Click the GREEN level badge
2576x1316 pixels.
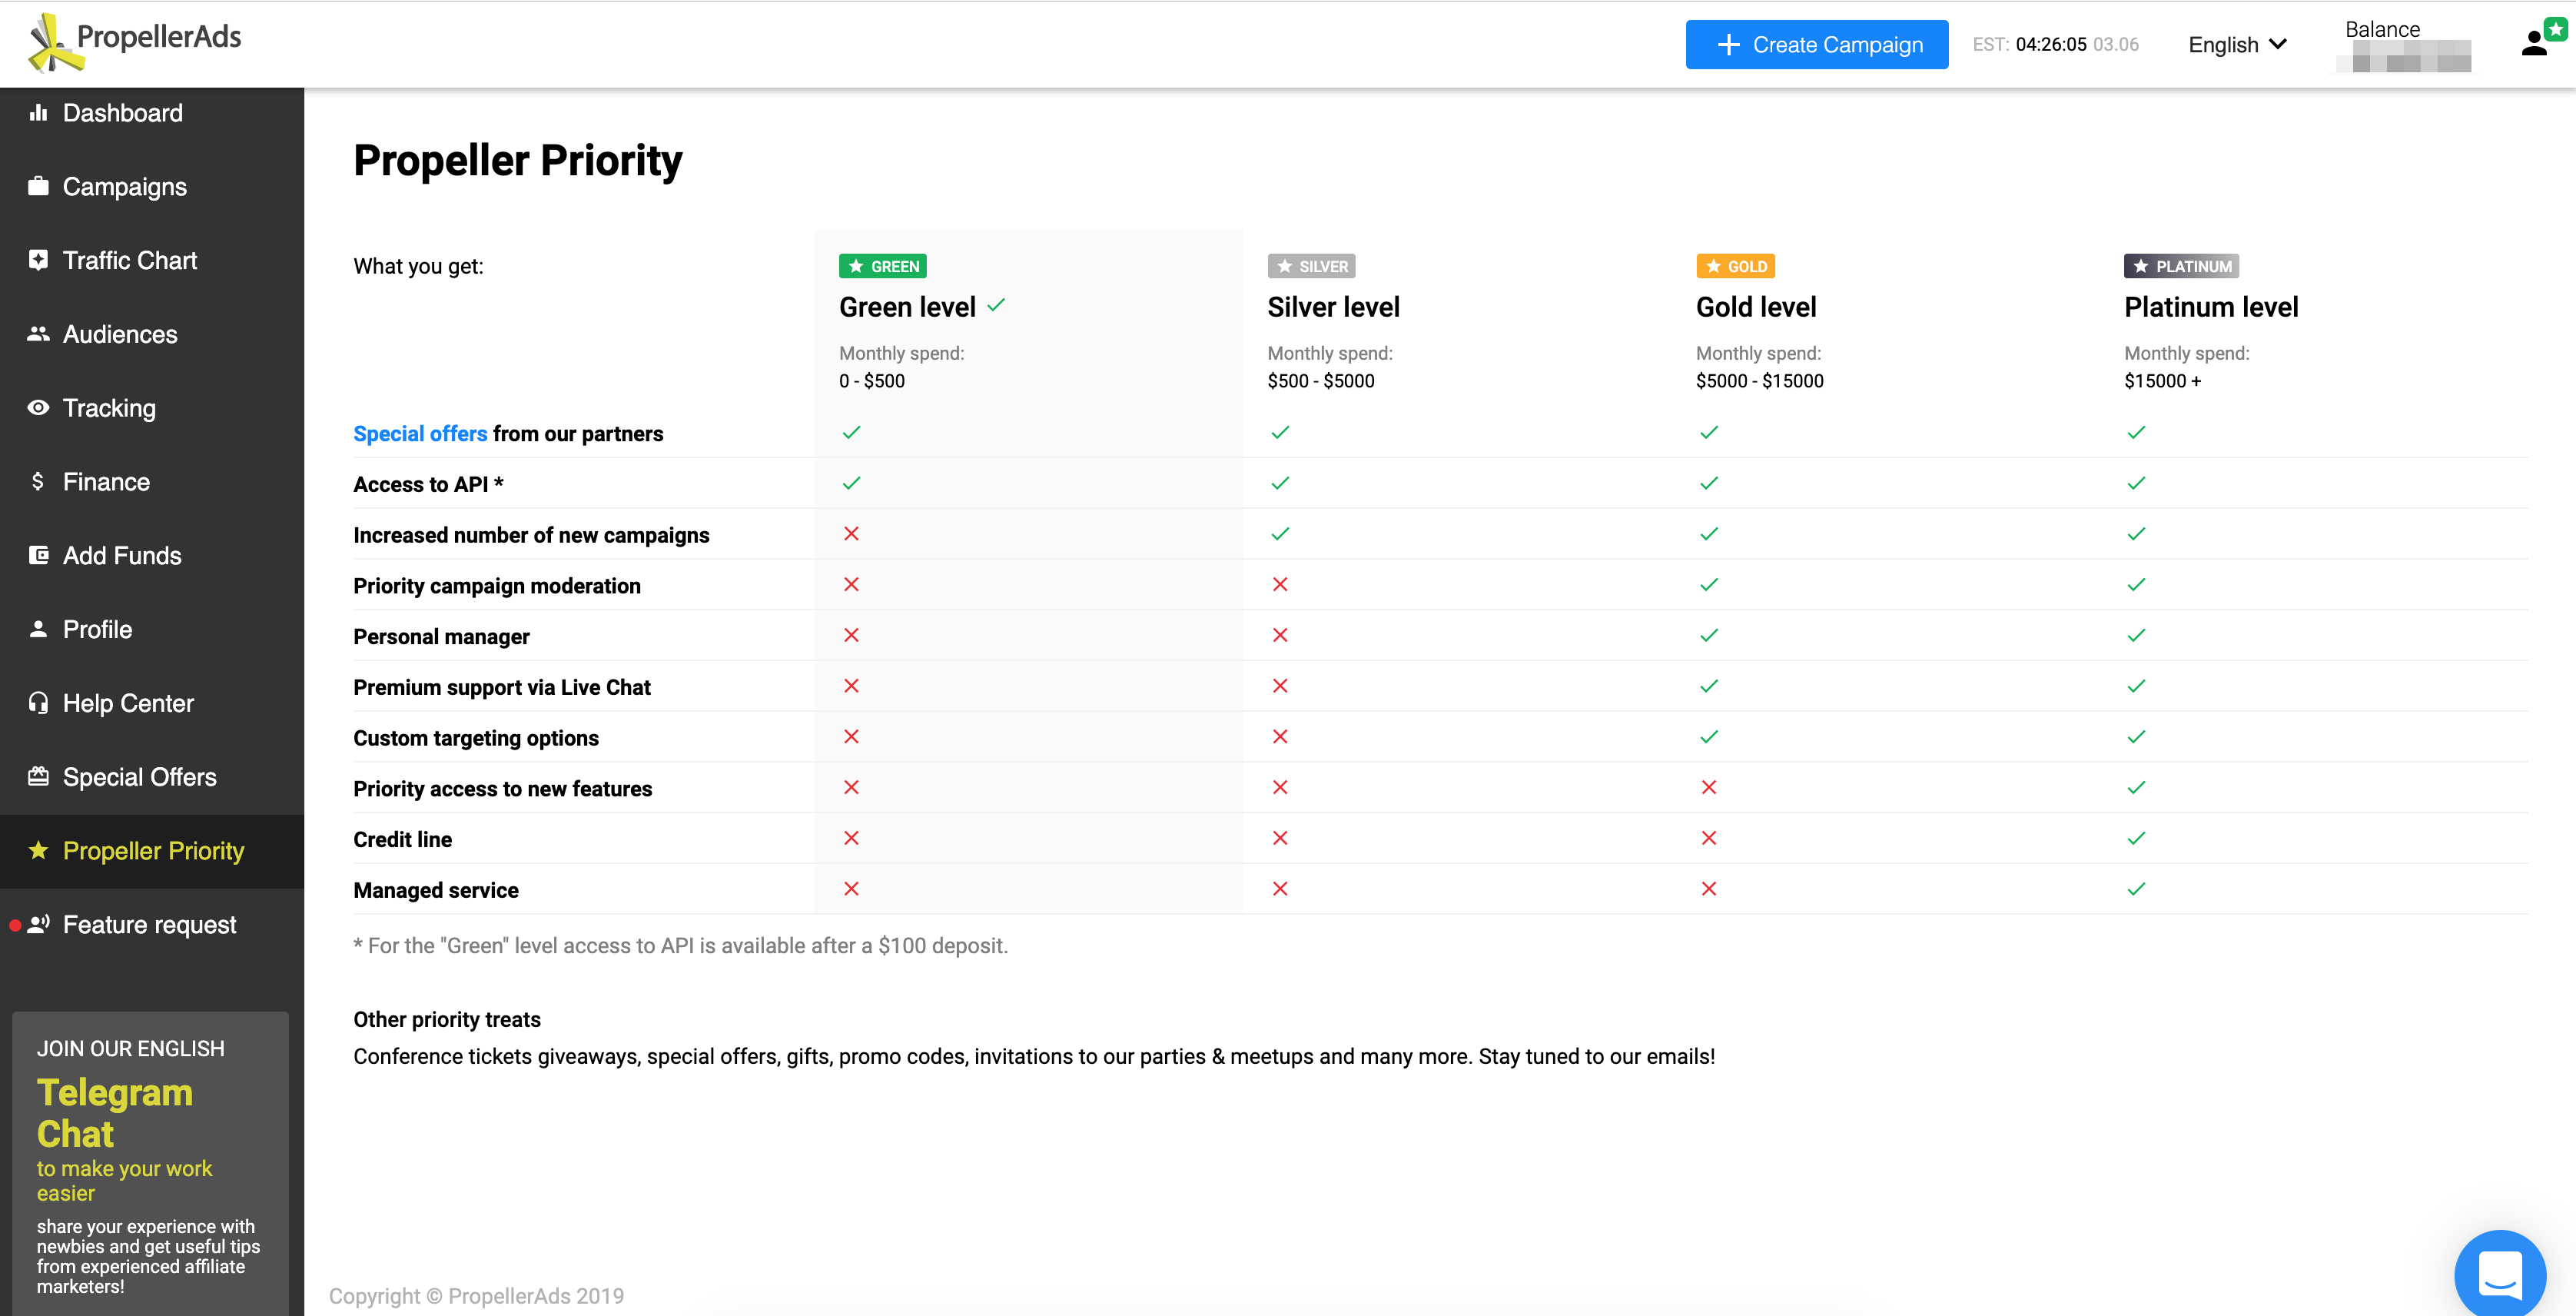[x=882, y=267]
